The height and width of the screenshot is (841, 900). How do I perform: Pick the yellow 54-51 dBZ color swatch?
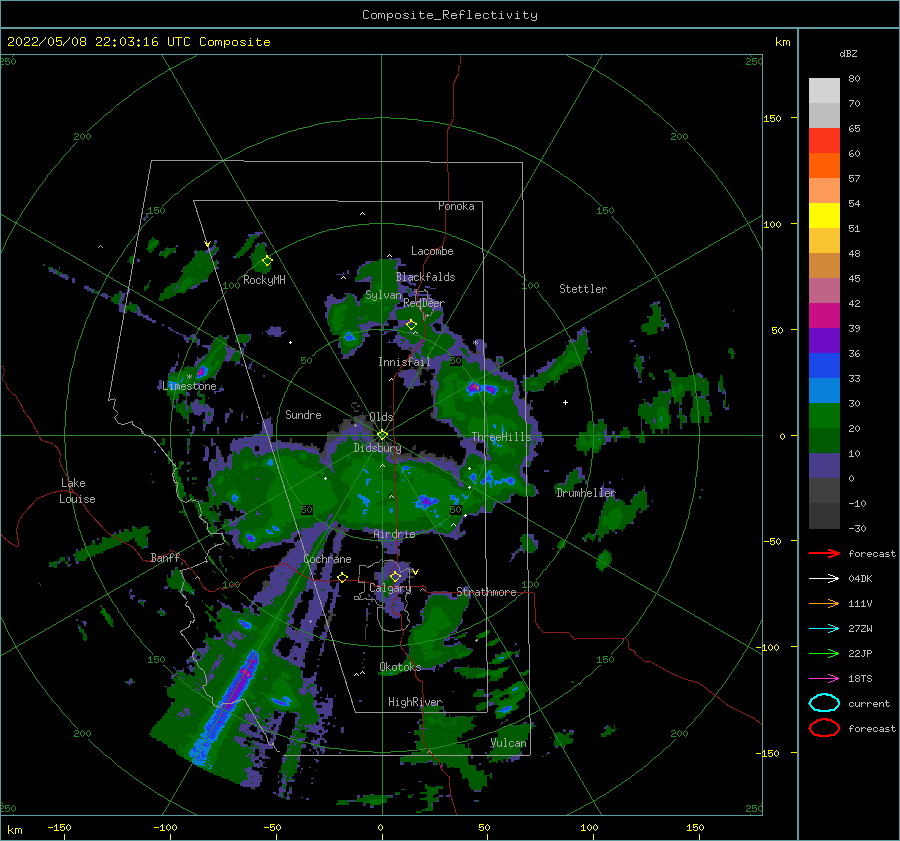(824, 216)
